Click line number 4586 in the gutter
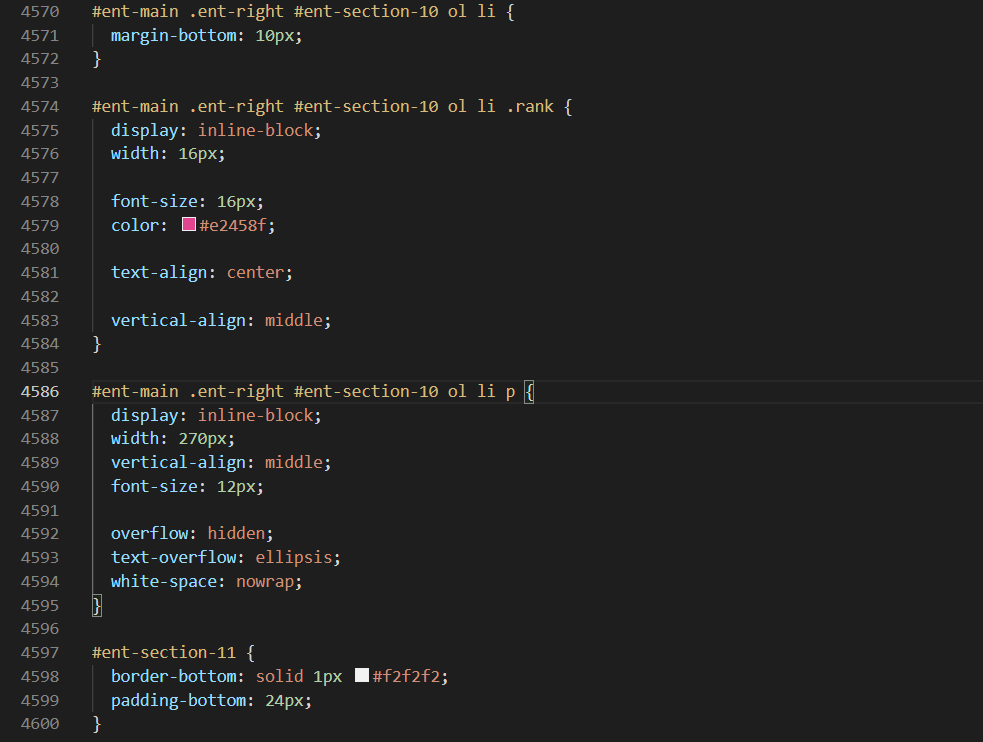The image size is (983, 742). (x=40, y=392)
